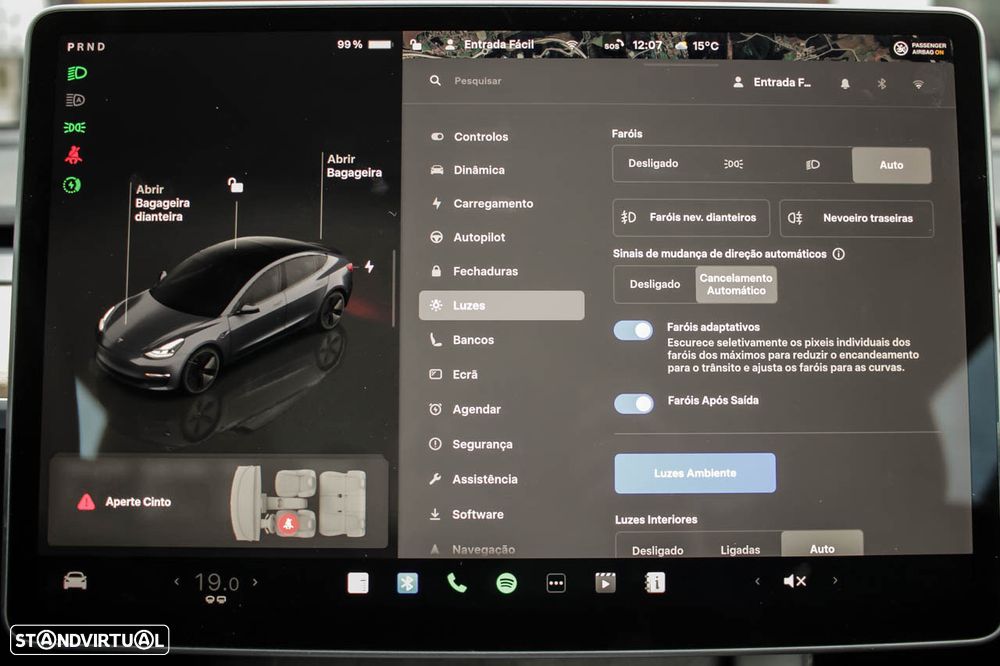The height and width of the screenshot is (666, 1000).
Task: Open the Theater video app icon
Action: pyautogui.click(x=605, y=583)
